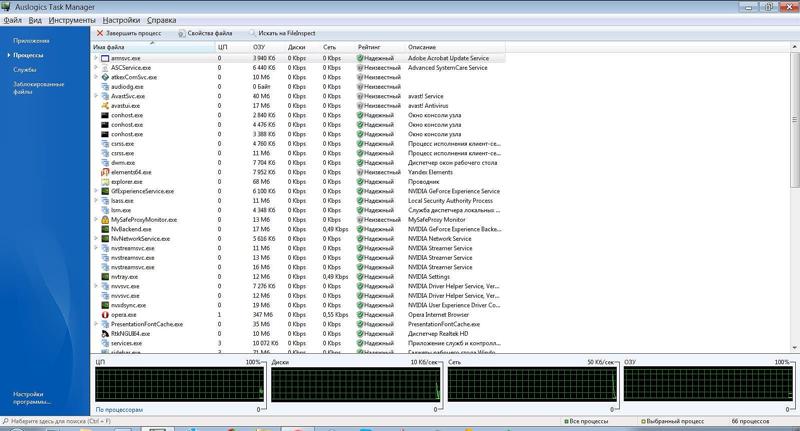
Task: Open Настройки программы link in sidebar
Action: (32, 398)
